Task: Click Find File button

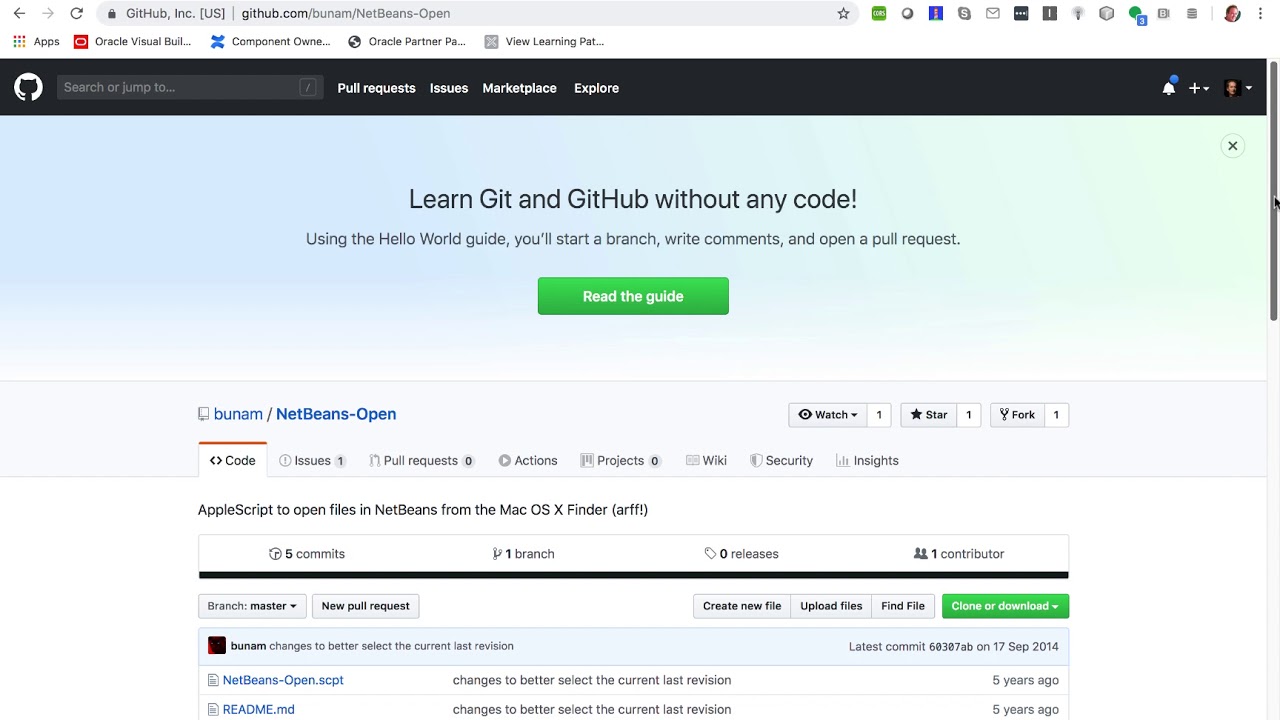Action: tap(903, 606)
